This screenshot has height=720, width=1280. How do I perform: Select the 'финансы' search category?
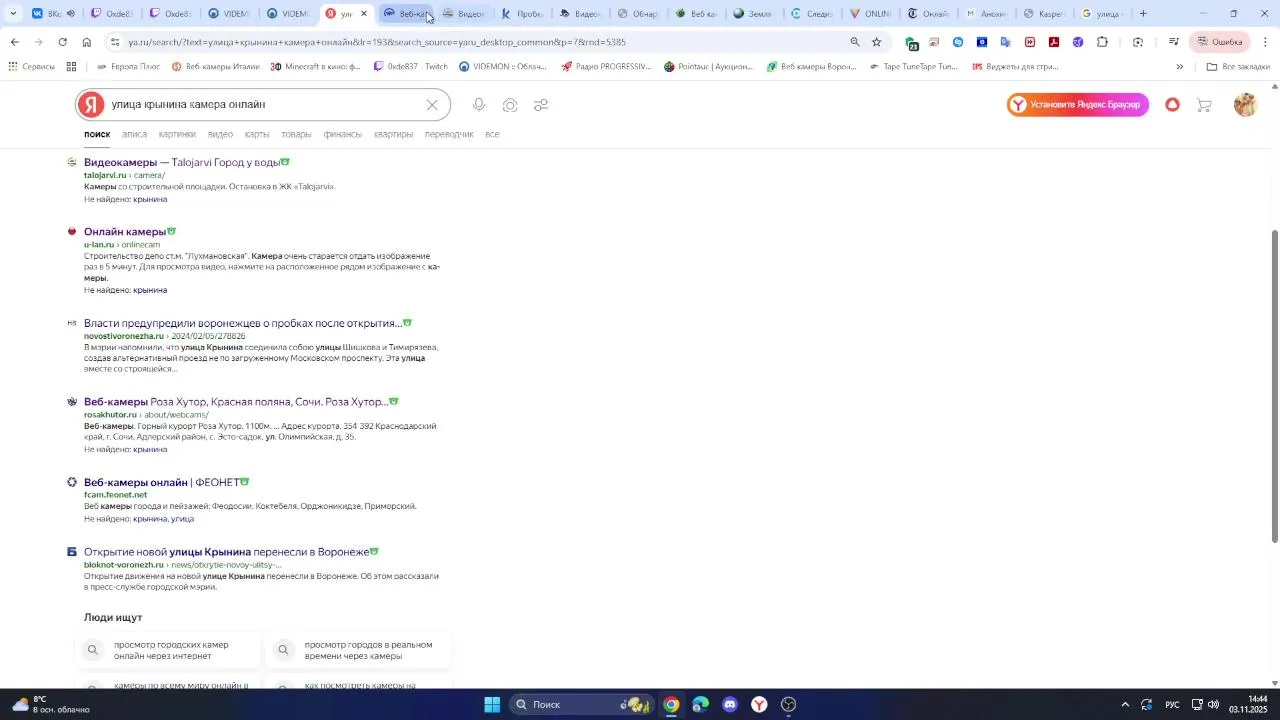click(x=343, y=134)
